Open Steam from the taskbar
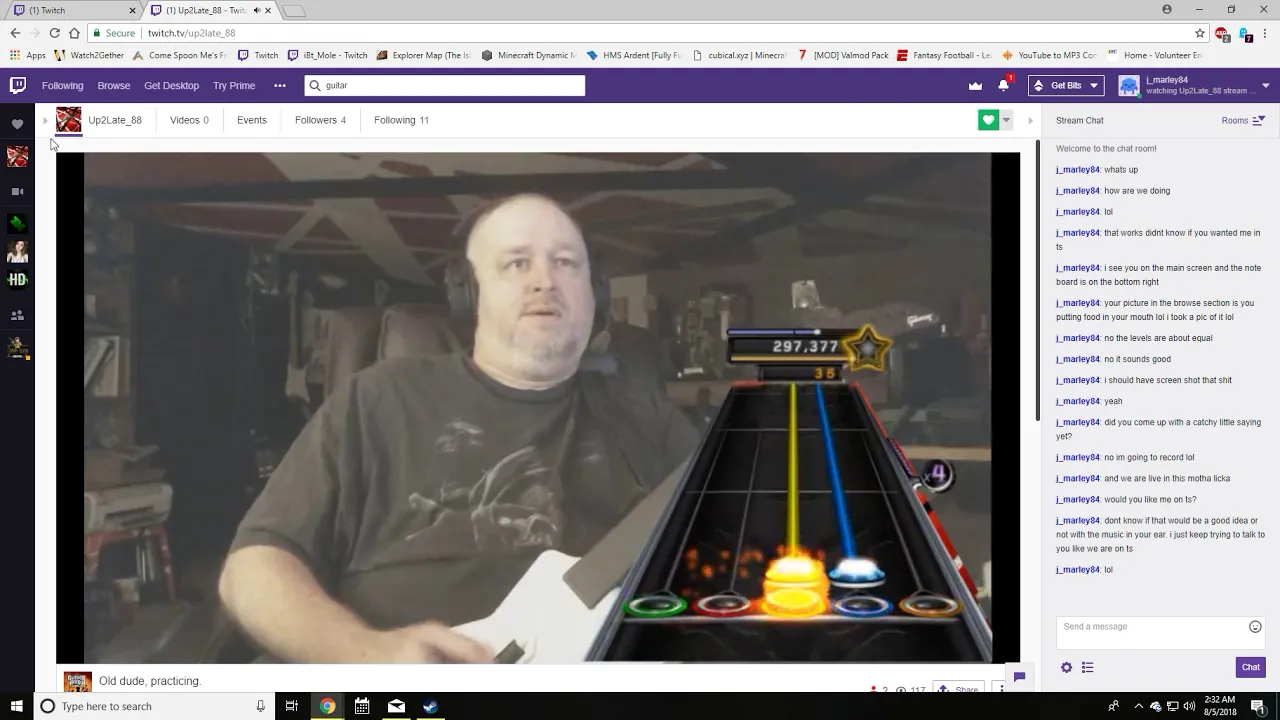 click(x=430, y=706)
